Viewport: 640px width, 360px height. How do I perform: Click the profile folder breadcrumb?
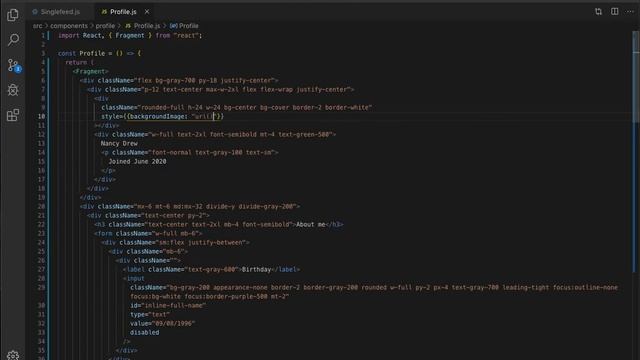[x=105, y=26]
